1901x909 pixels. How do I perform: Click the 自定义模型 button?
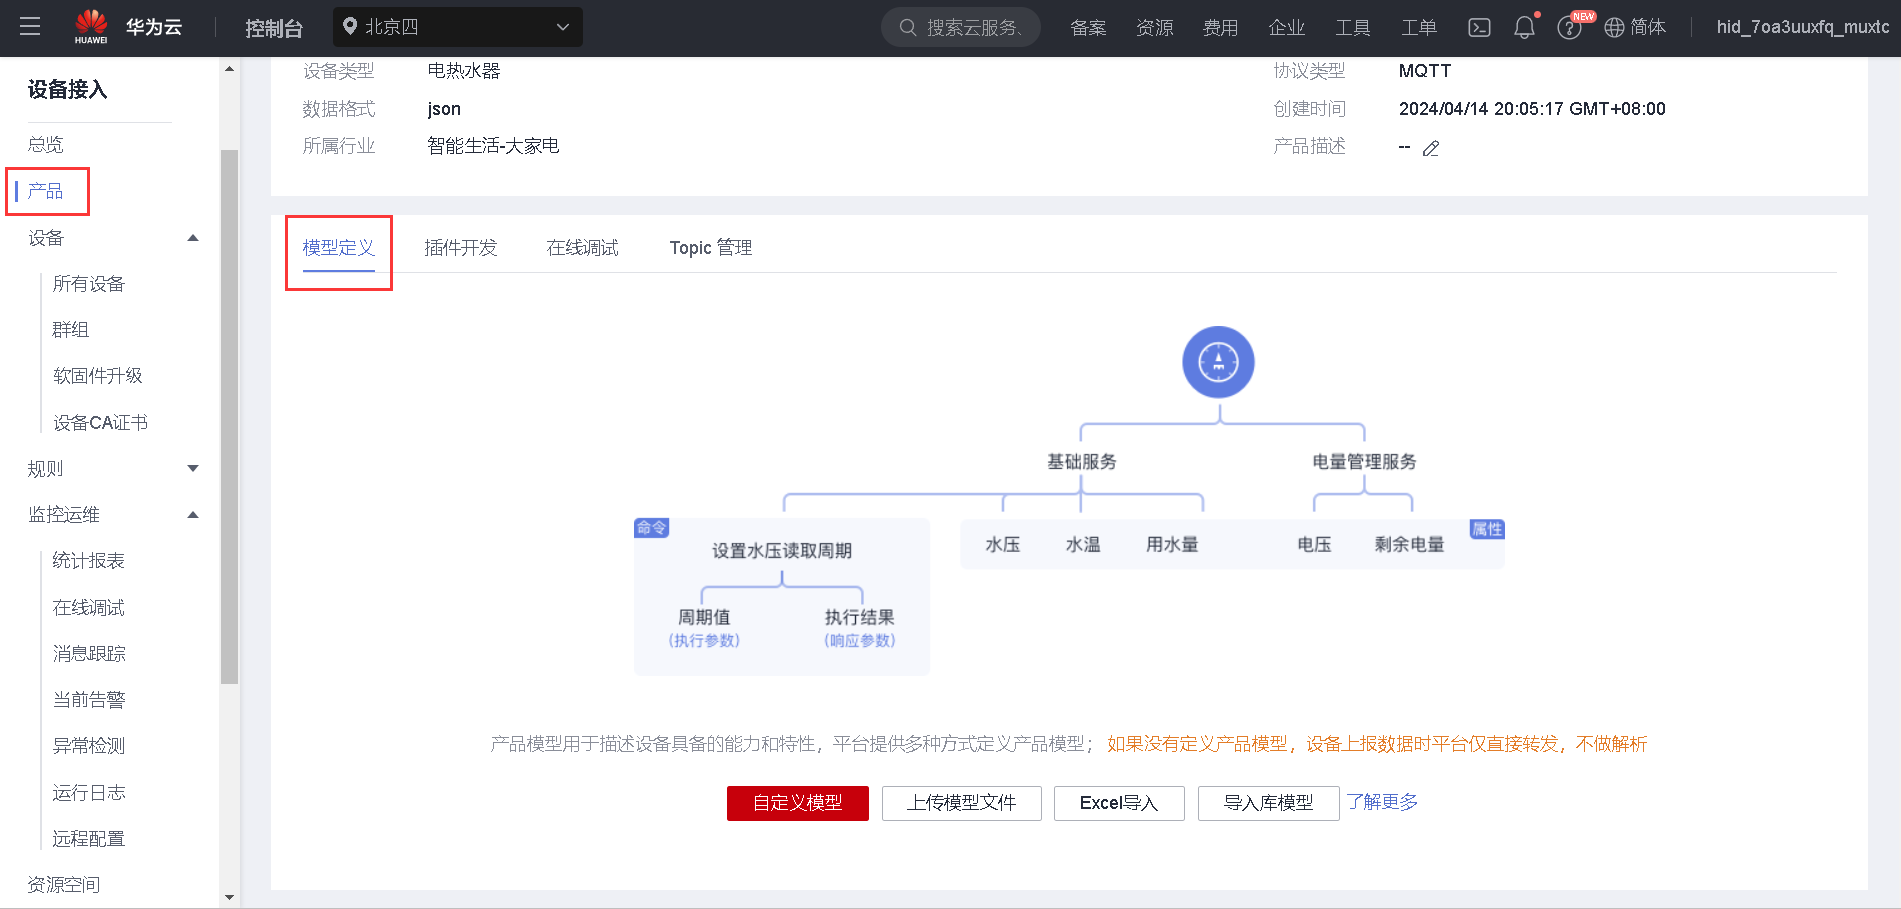(798, 803)
